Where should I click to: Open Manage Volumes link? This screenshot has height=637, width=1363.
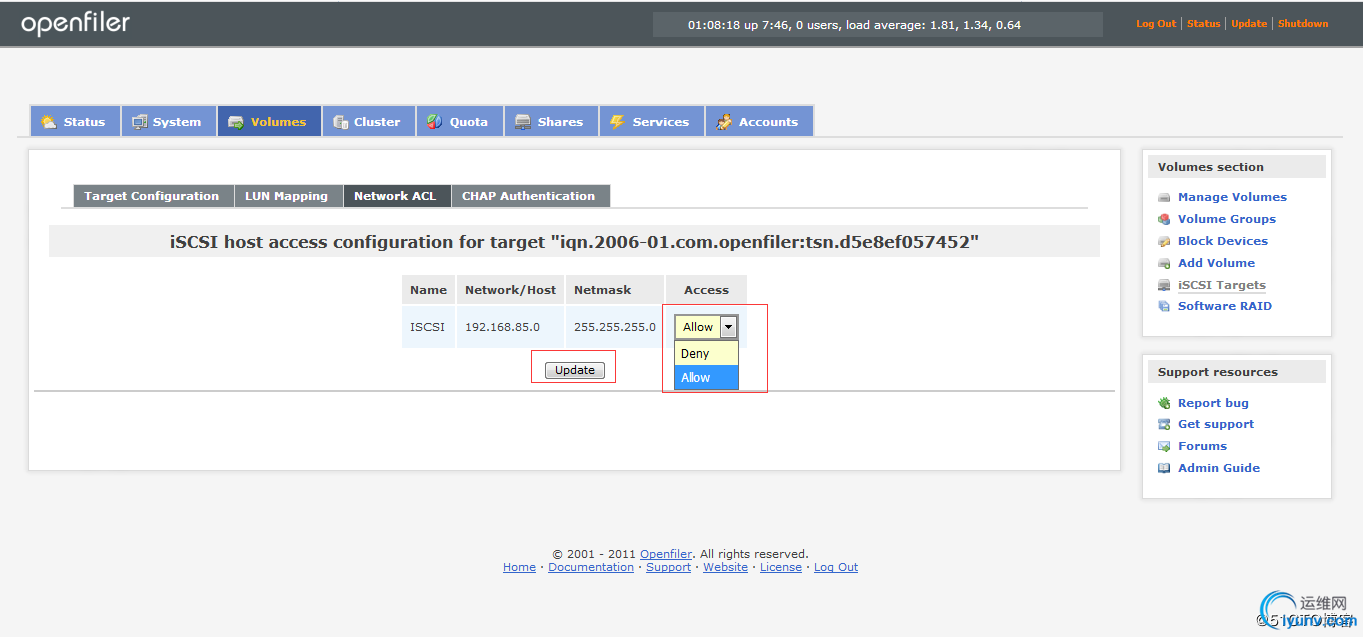coord(1232,197)
